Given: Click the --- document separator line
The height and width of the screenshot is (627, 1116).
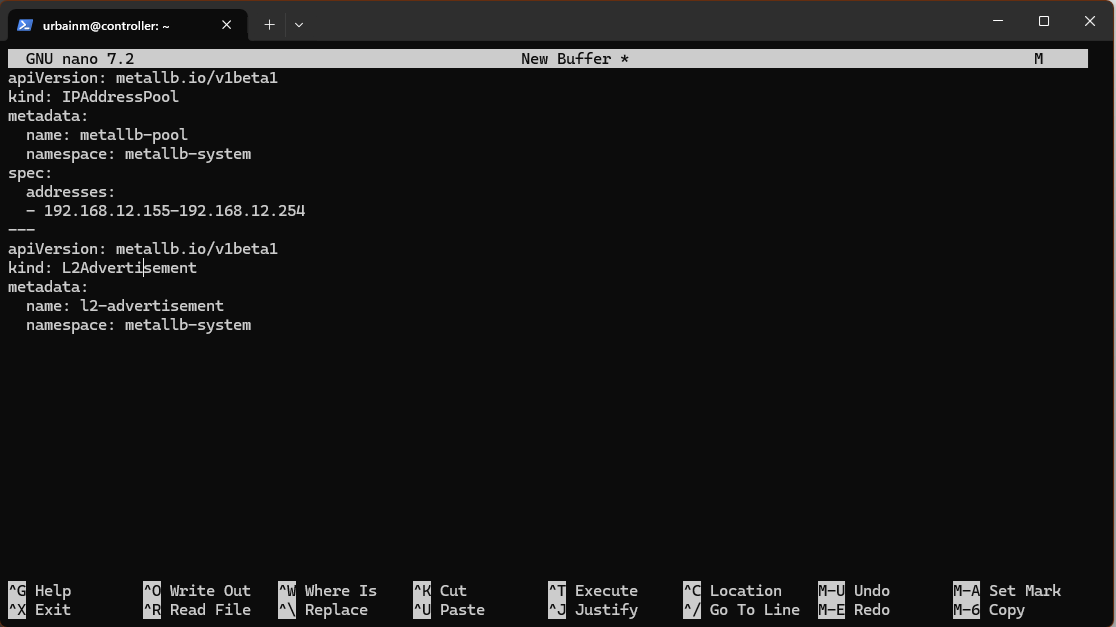Looking at the screenshot, I should [21, 230].
